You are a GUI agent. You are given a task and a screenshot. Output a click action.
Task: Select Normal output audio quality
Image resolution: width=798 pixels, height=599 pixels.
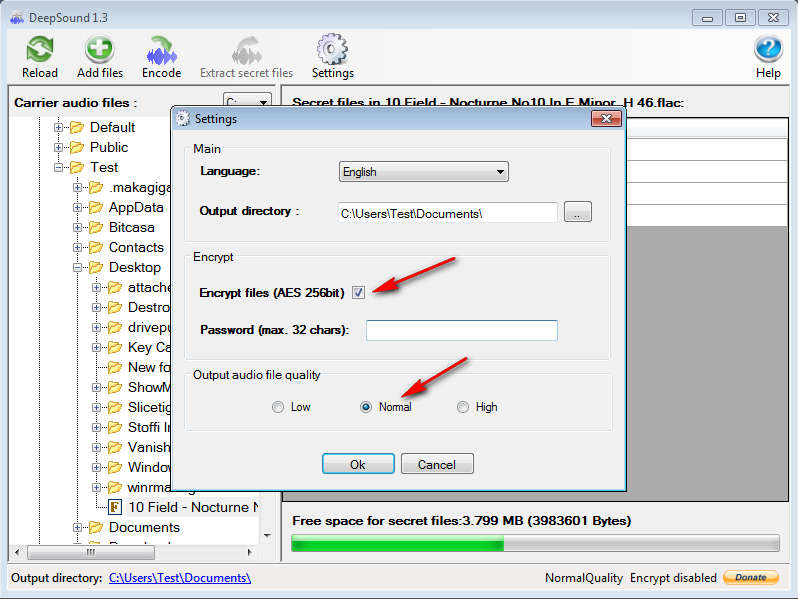[365, 407]
